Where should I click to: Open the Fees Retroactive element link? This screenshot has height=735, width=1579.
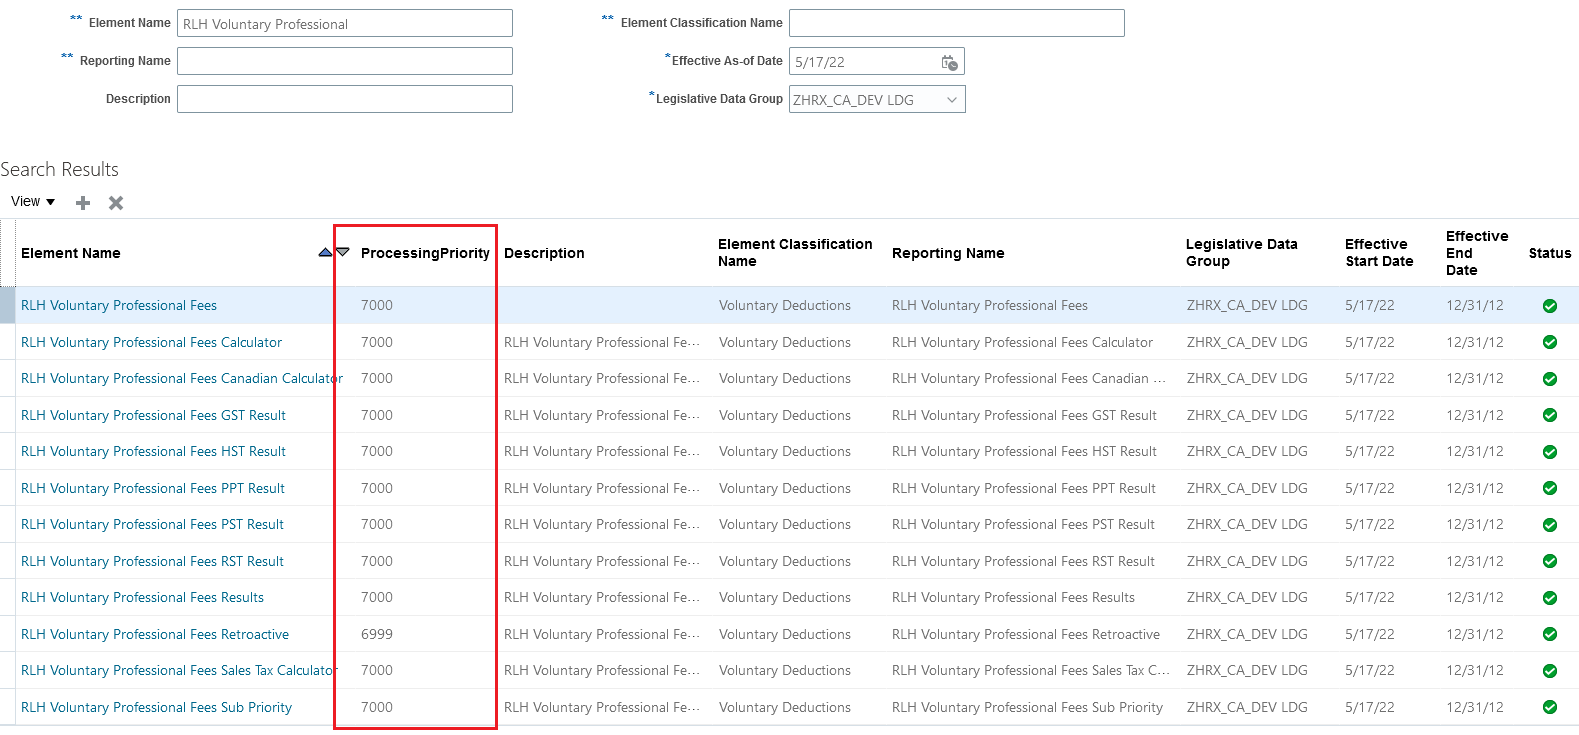(x=155, y=634)
